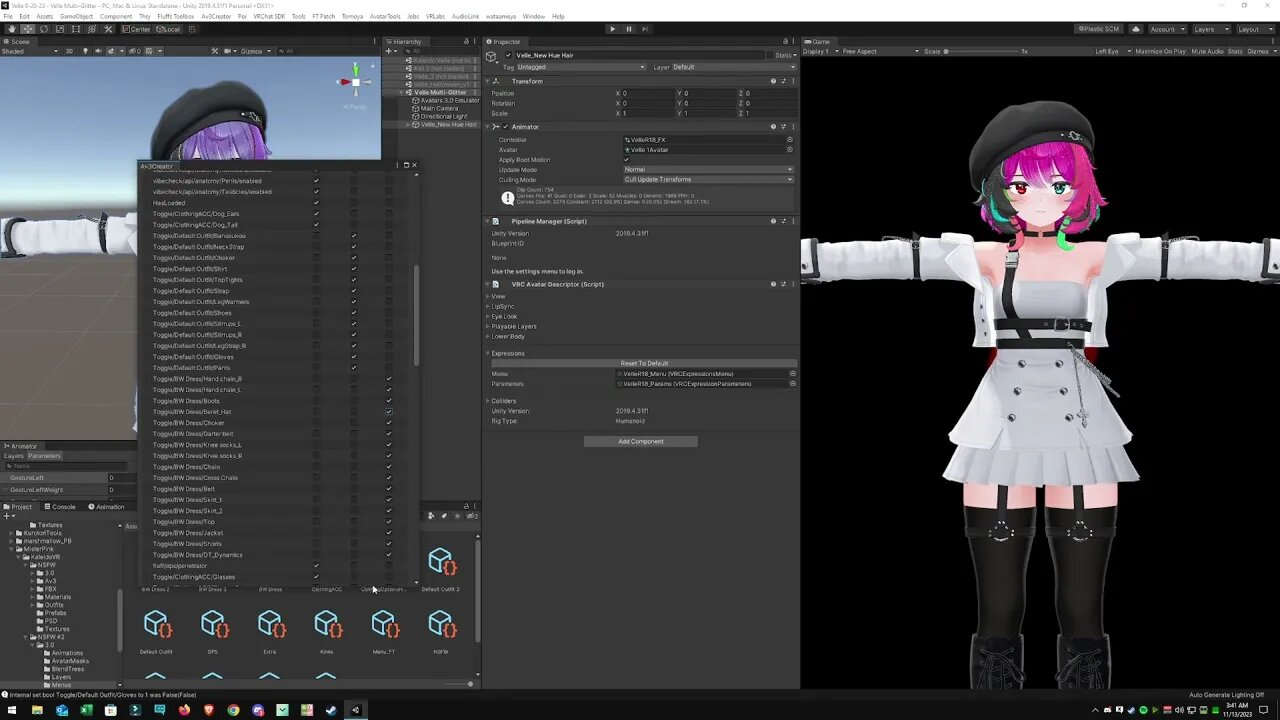Select the Outfits folder in Project tree

[55, 605]
